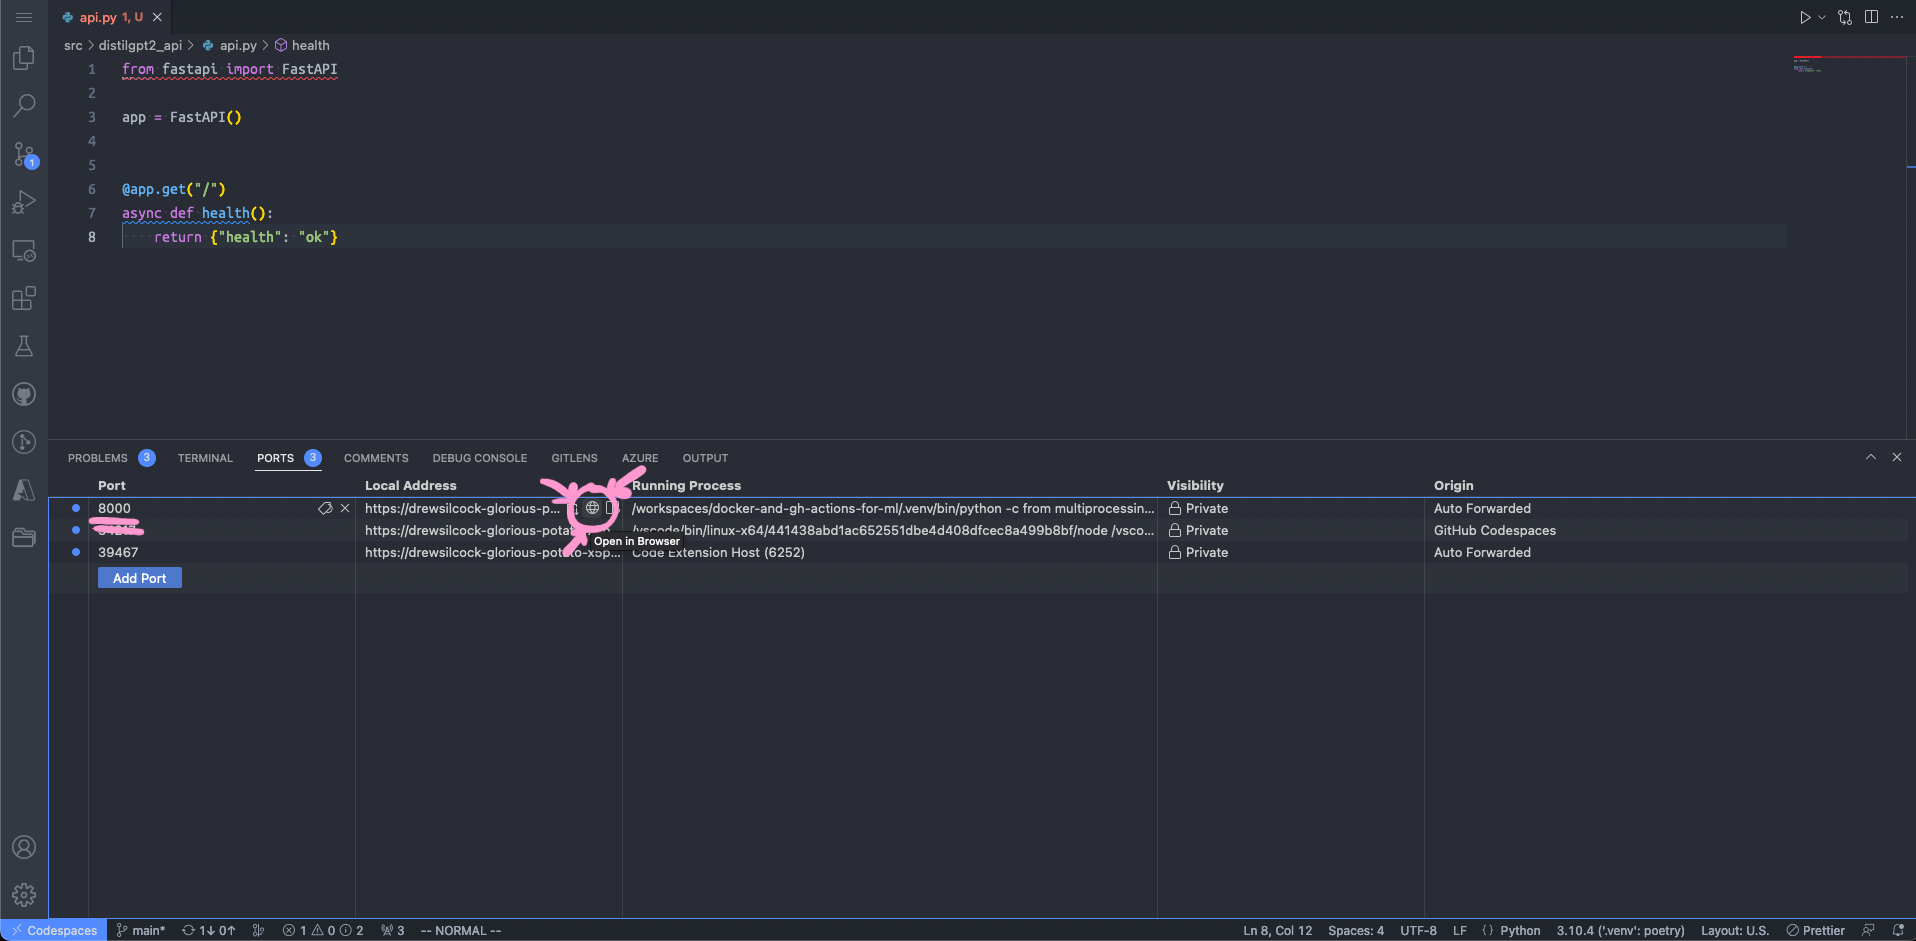Image resolution: width=1916 pixels, height=941 pixels.
Task: Switch to the Debug Console tab
Action: click(x=479, y=458)
